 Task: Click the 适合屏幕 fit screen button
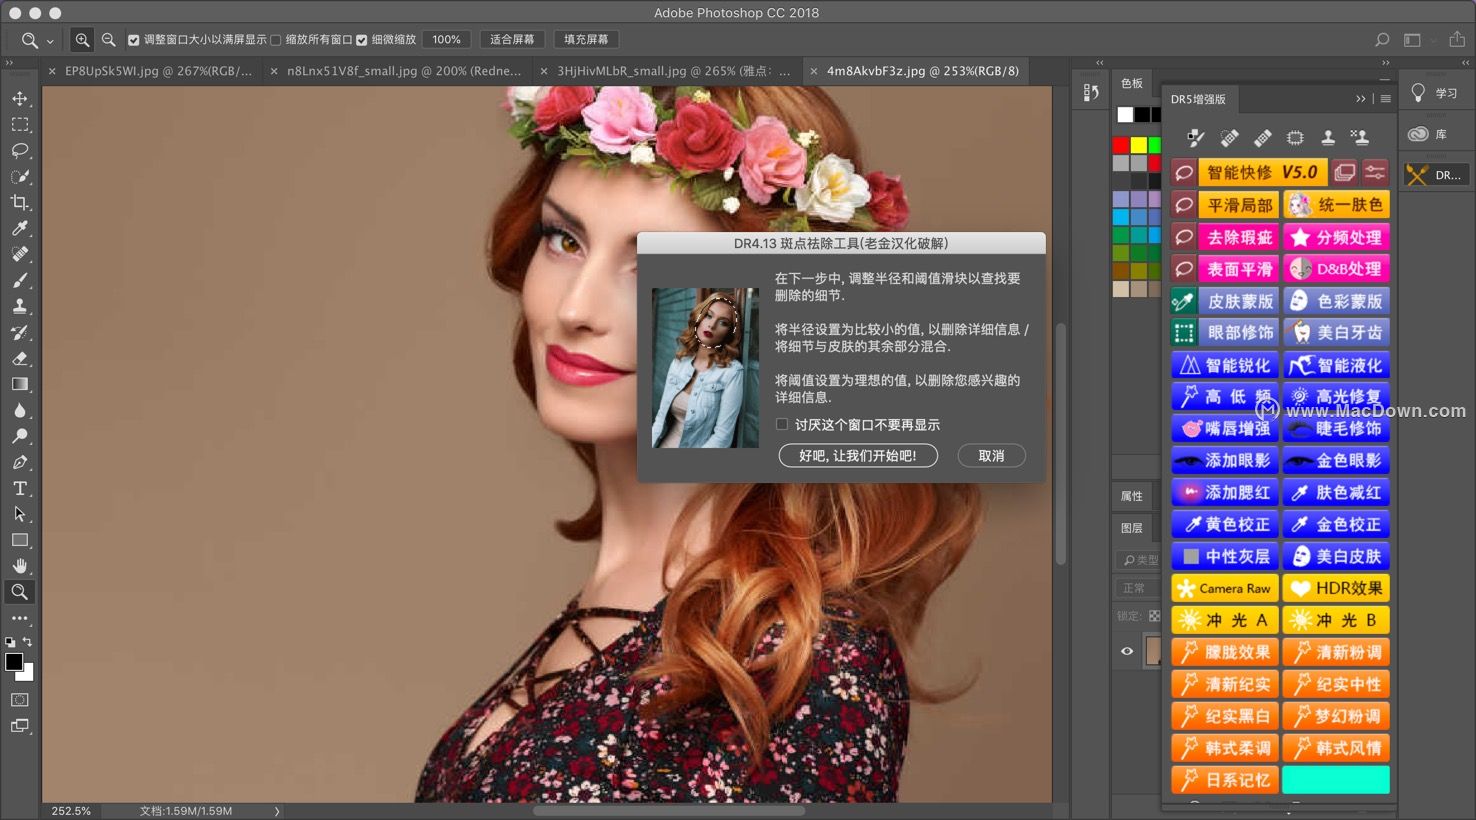(512, 40)
